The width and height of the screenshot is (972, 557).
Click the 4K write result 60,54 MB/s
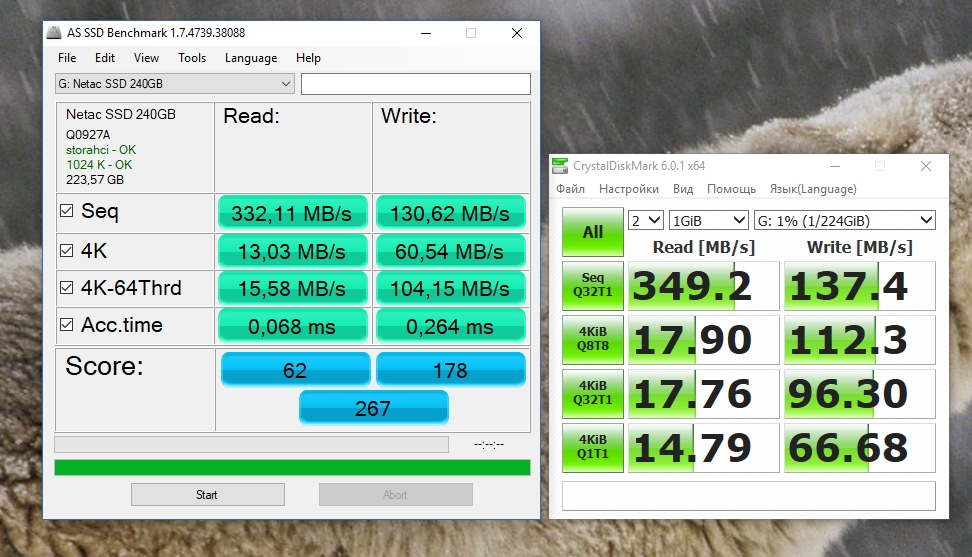click(x=450, y=252)
